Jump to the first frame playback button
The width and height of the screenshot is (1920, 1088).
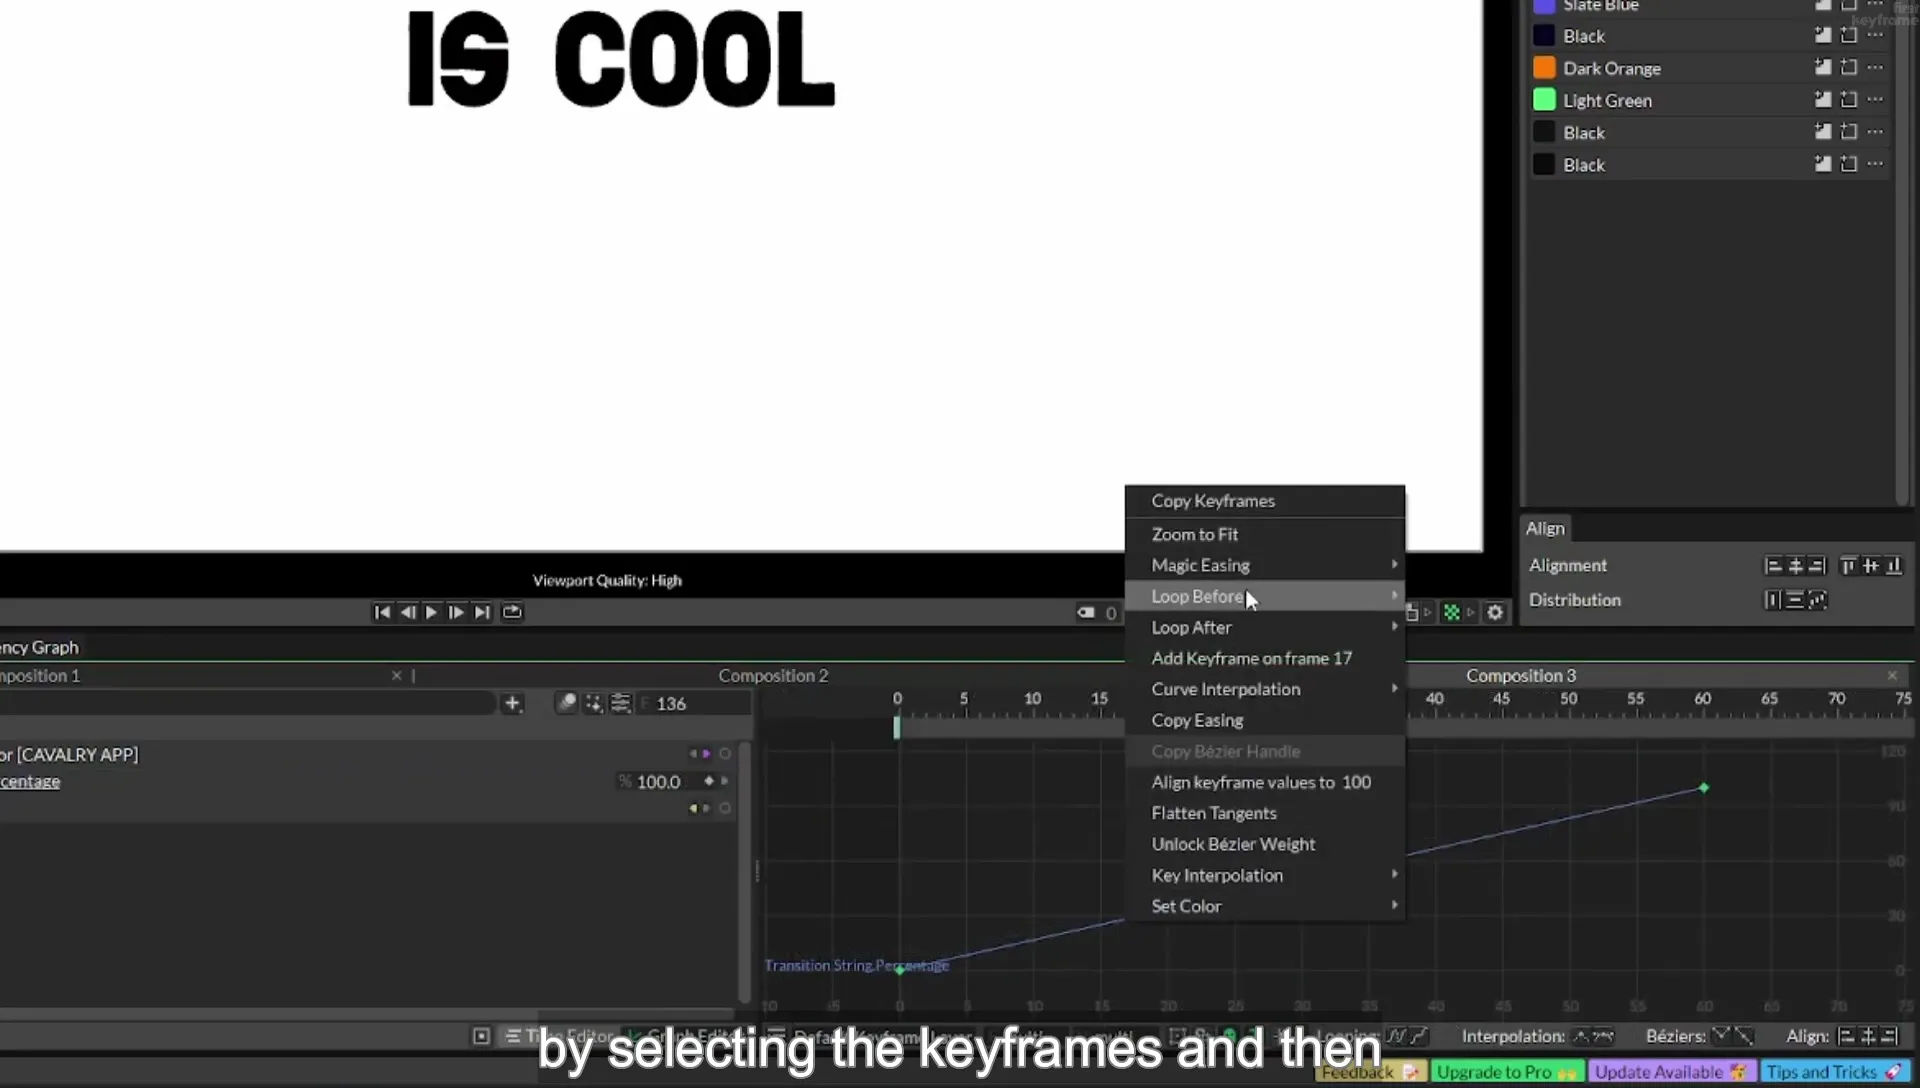pos(382,612)
